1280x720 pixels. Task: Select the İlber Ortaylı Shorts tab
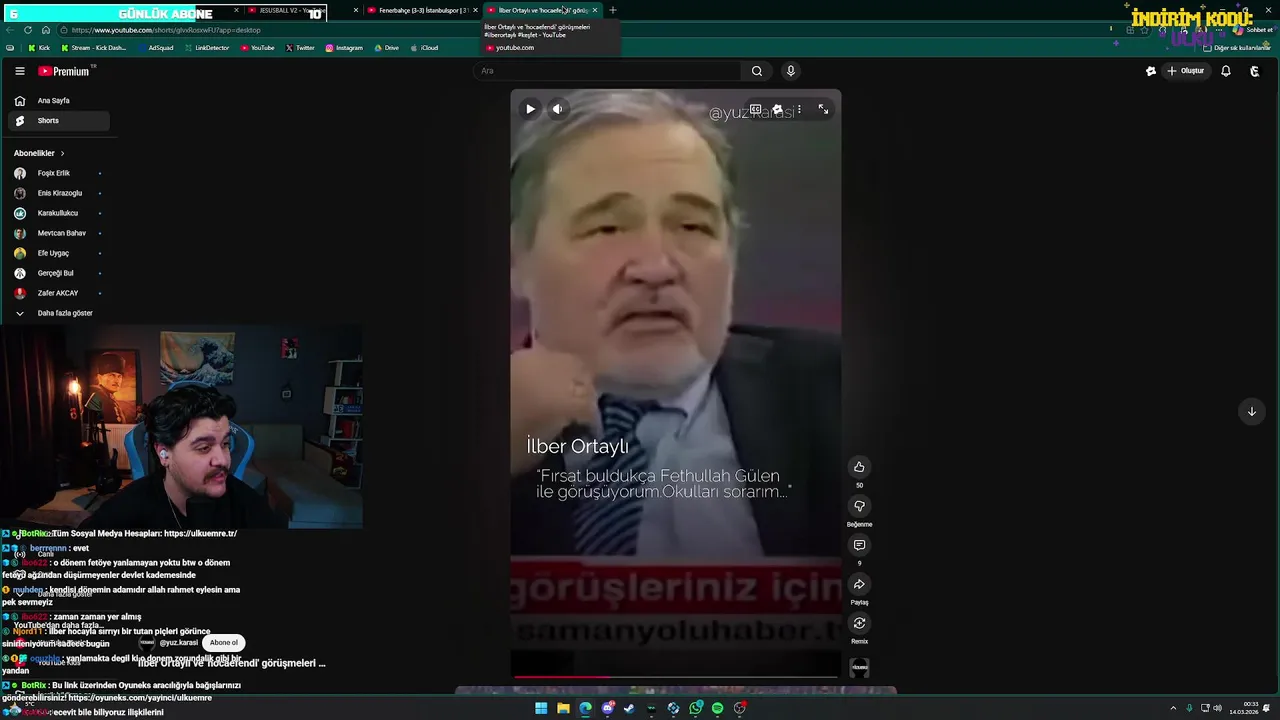coord(542,10)
